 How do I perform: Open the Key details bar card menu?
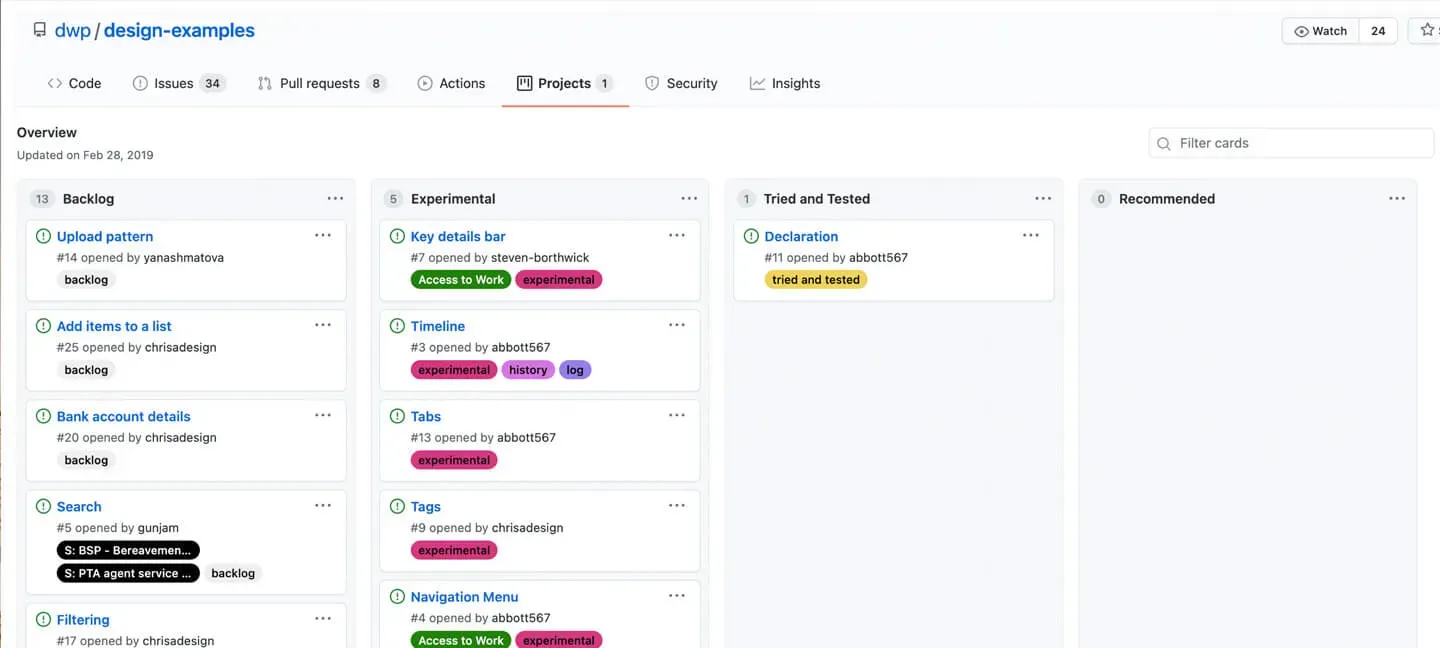[x=677, y=235]
